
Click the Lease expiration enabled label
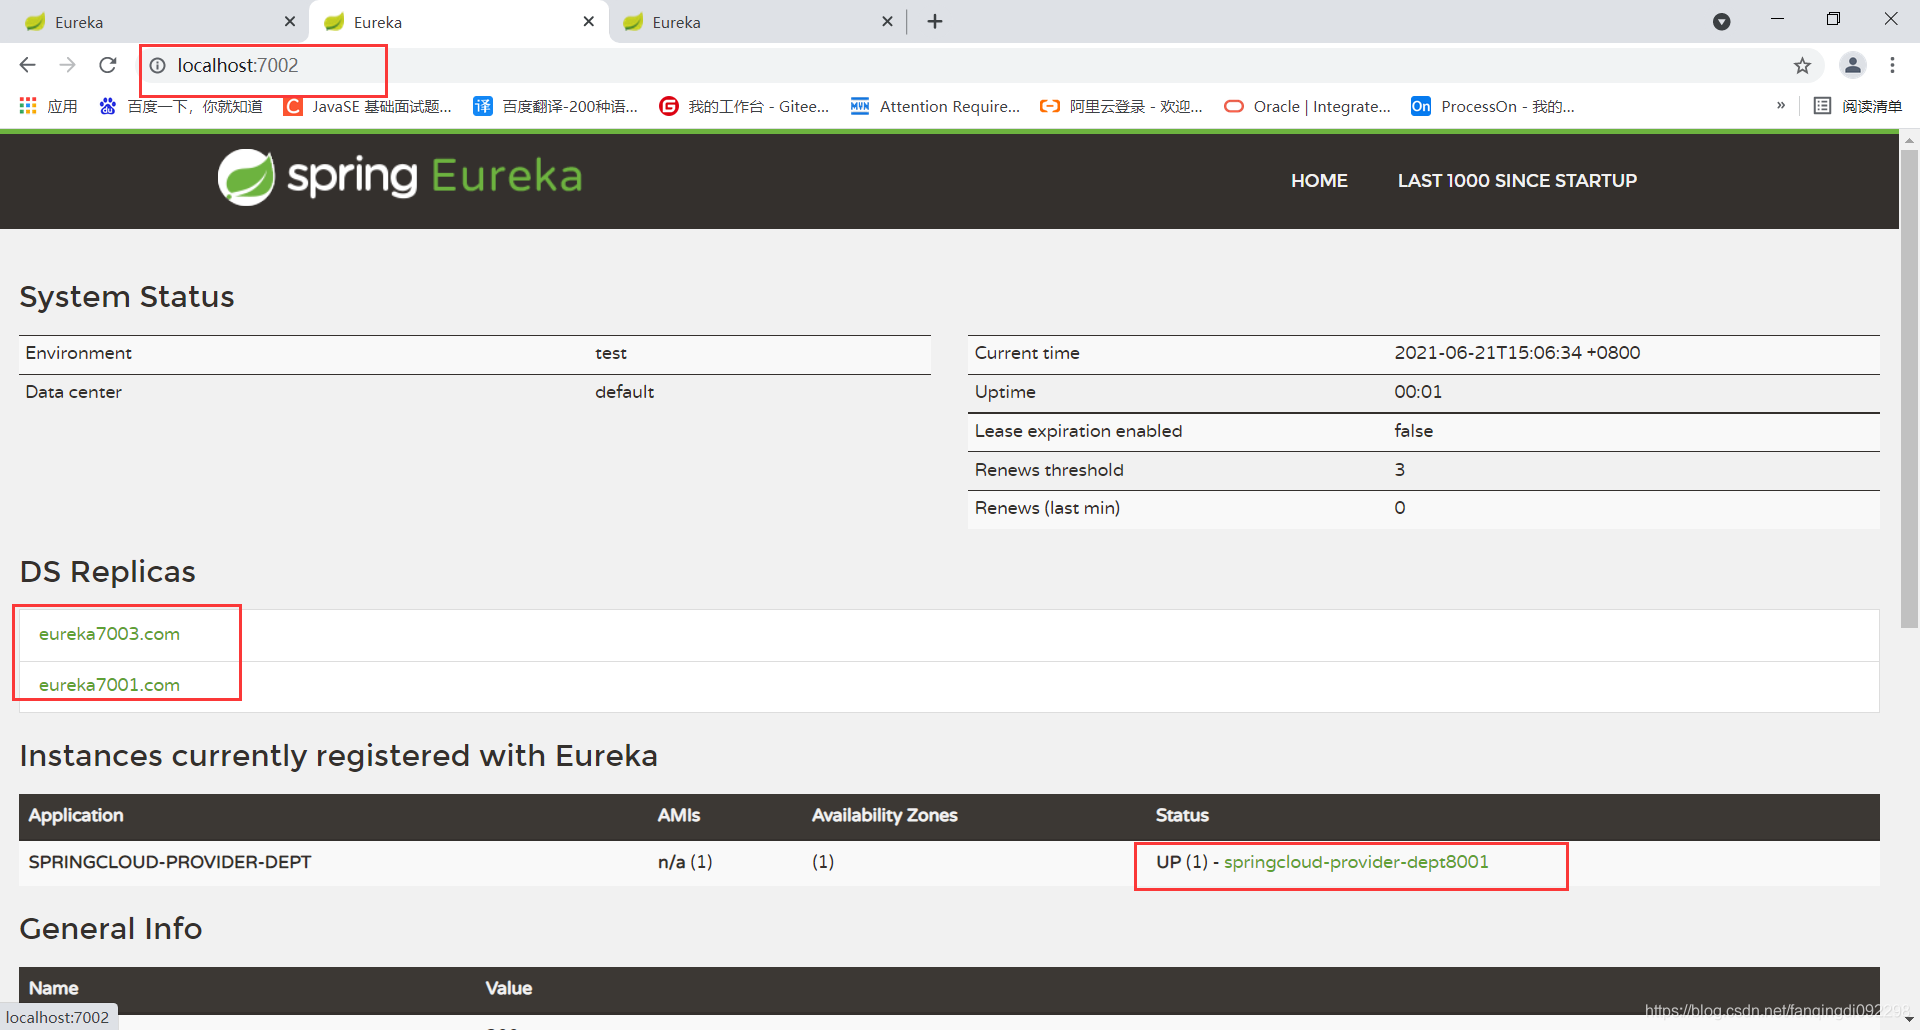tap(1078, 431)
